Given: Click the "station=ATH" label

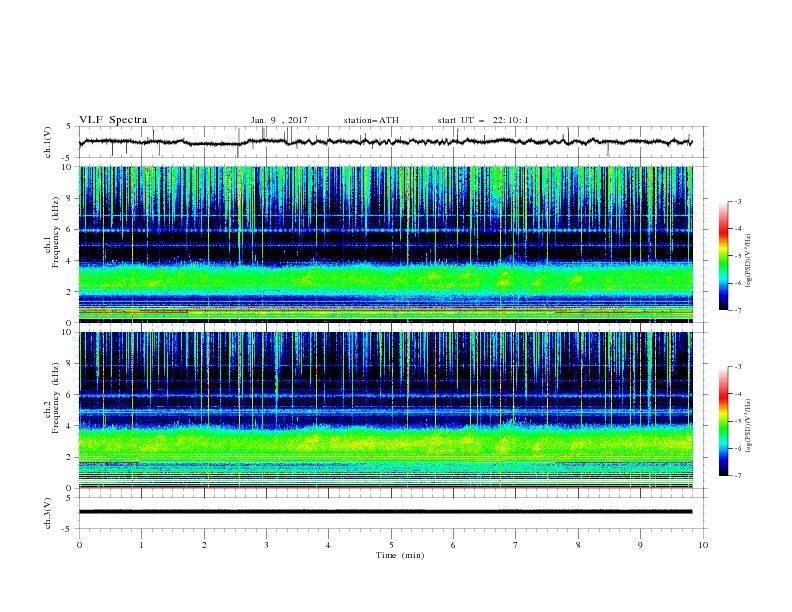Looking at the screenshot, I should pos(371,120).
